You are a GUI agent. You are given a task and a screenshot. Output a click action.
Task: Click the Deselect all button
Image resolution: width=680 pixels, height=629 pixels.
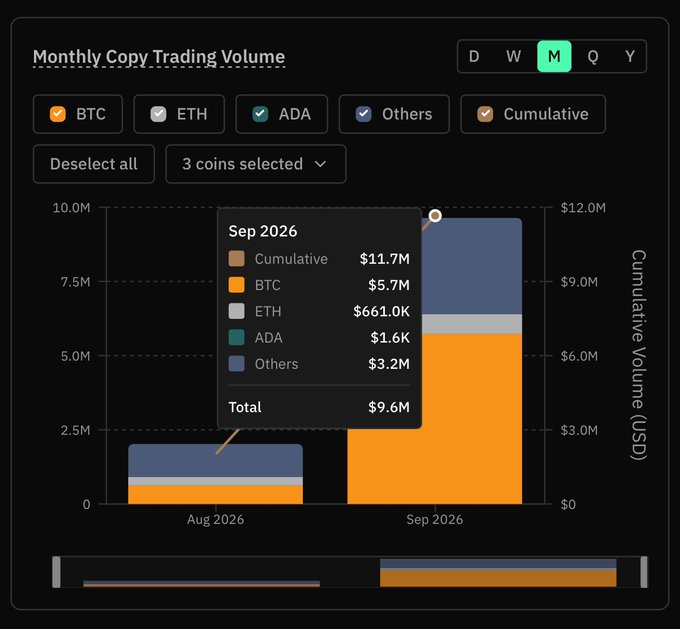[x=94, y=164]
